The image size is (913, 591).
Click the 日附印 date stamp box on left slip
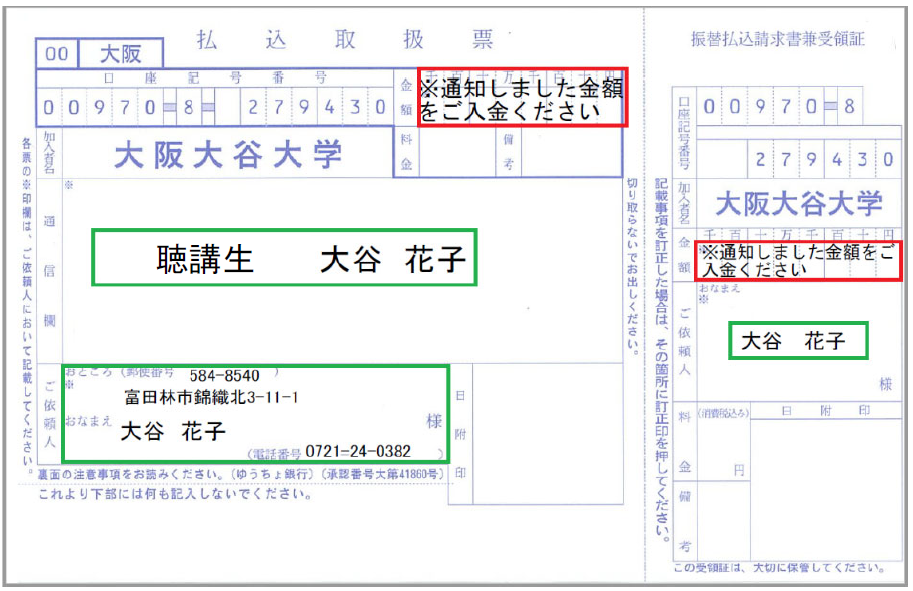pyautogui.click(x=459, y=433)
